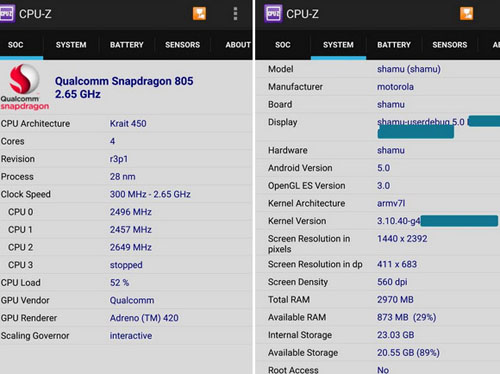Screen dimensions: 500x374
Task: Switch to SYSTEM tab in left panel
Action: [71, 45]
